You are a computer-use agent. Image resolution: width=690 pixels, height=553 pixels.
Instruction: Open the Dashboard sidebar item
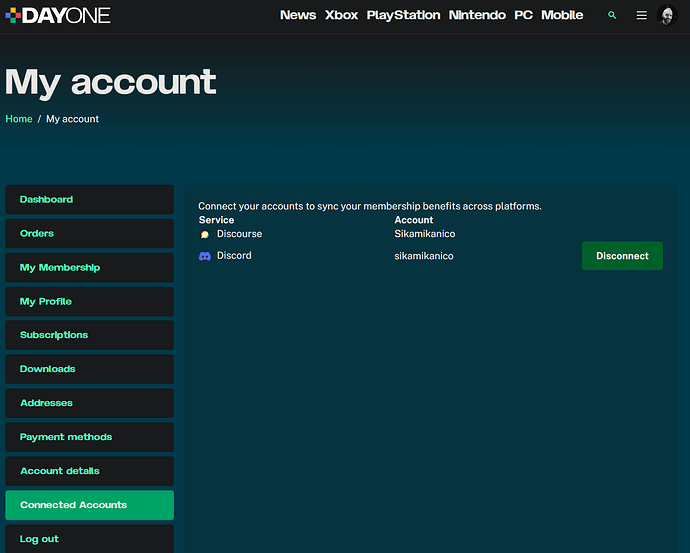click(x=89, y=200)
